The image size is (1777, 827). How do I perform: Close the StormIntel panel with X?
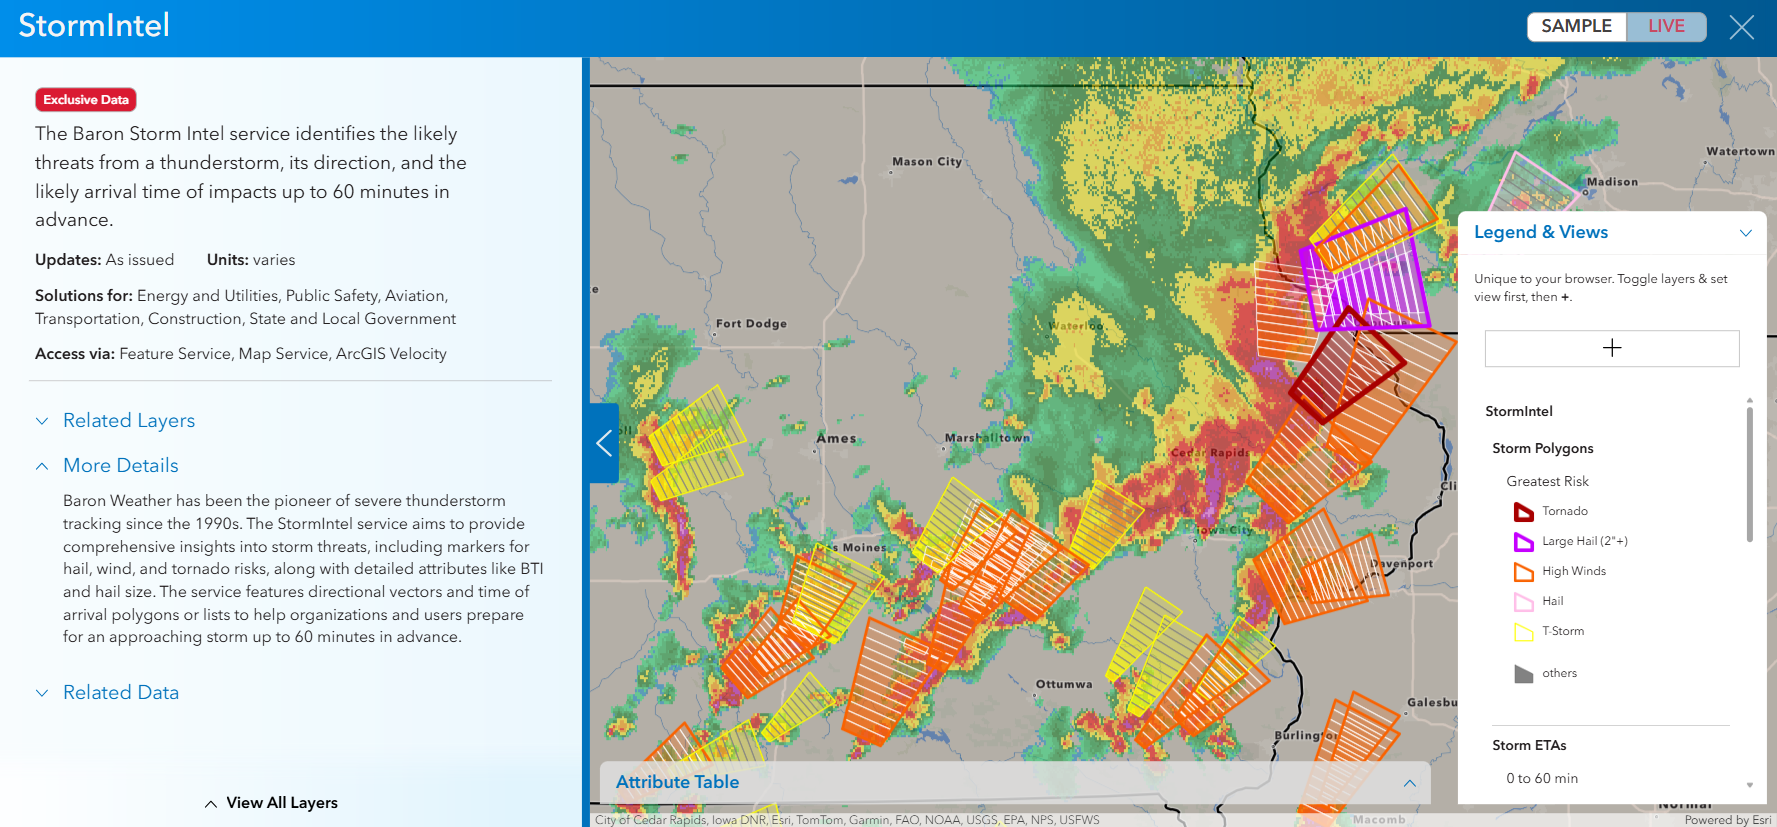click(x=1741, y=27)
